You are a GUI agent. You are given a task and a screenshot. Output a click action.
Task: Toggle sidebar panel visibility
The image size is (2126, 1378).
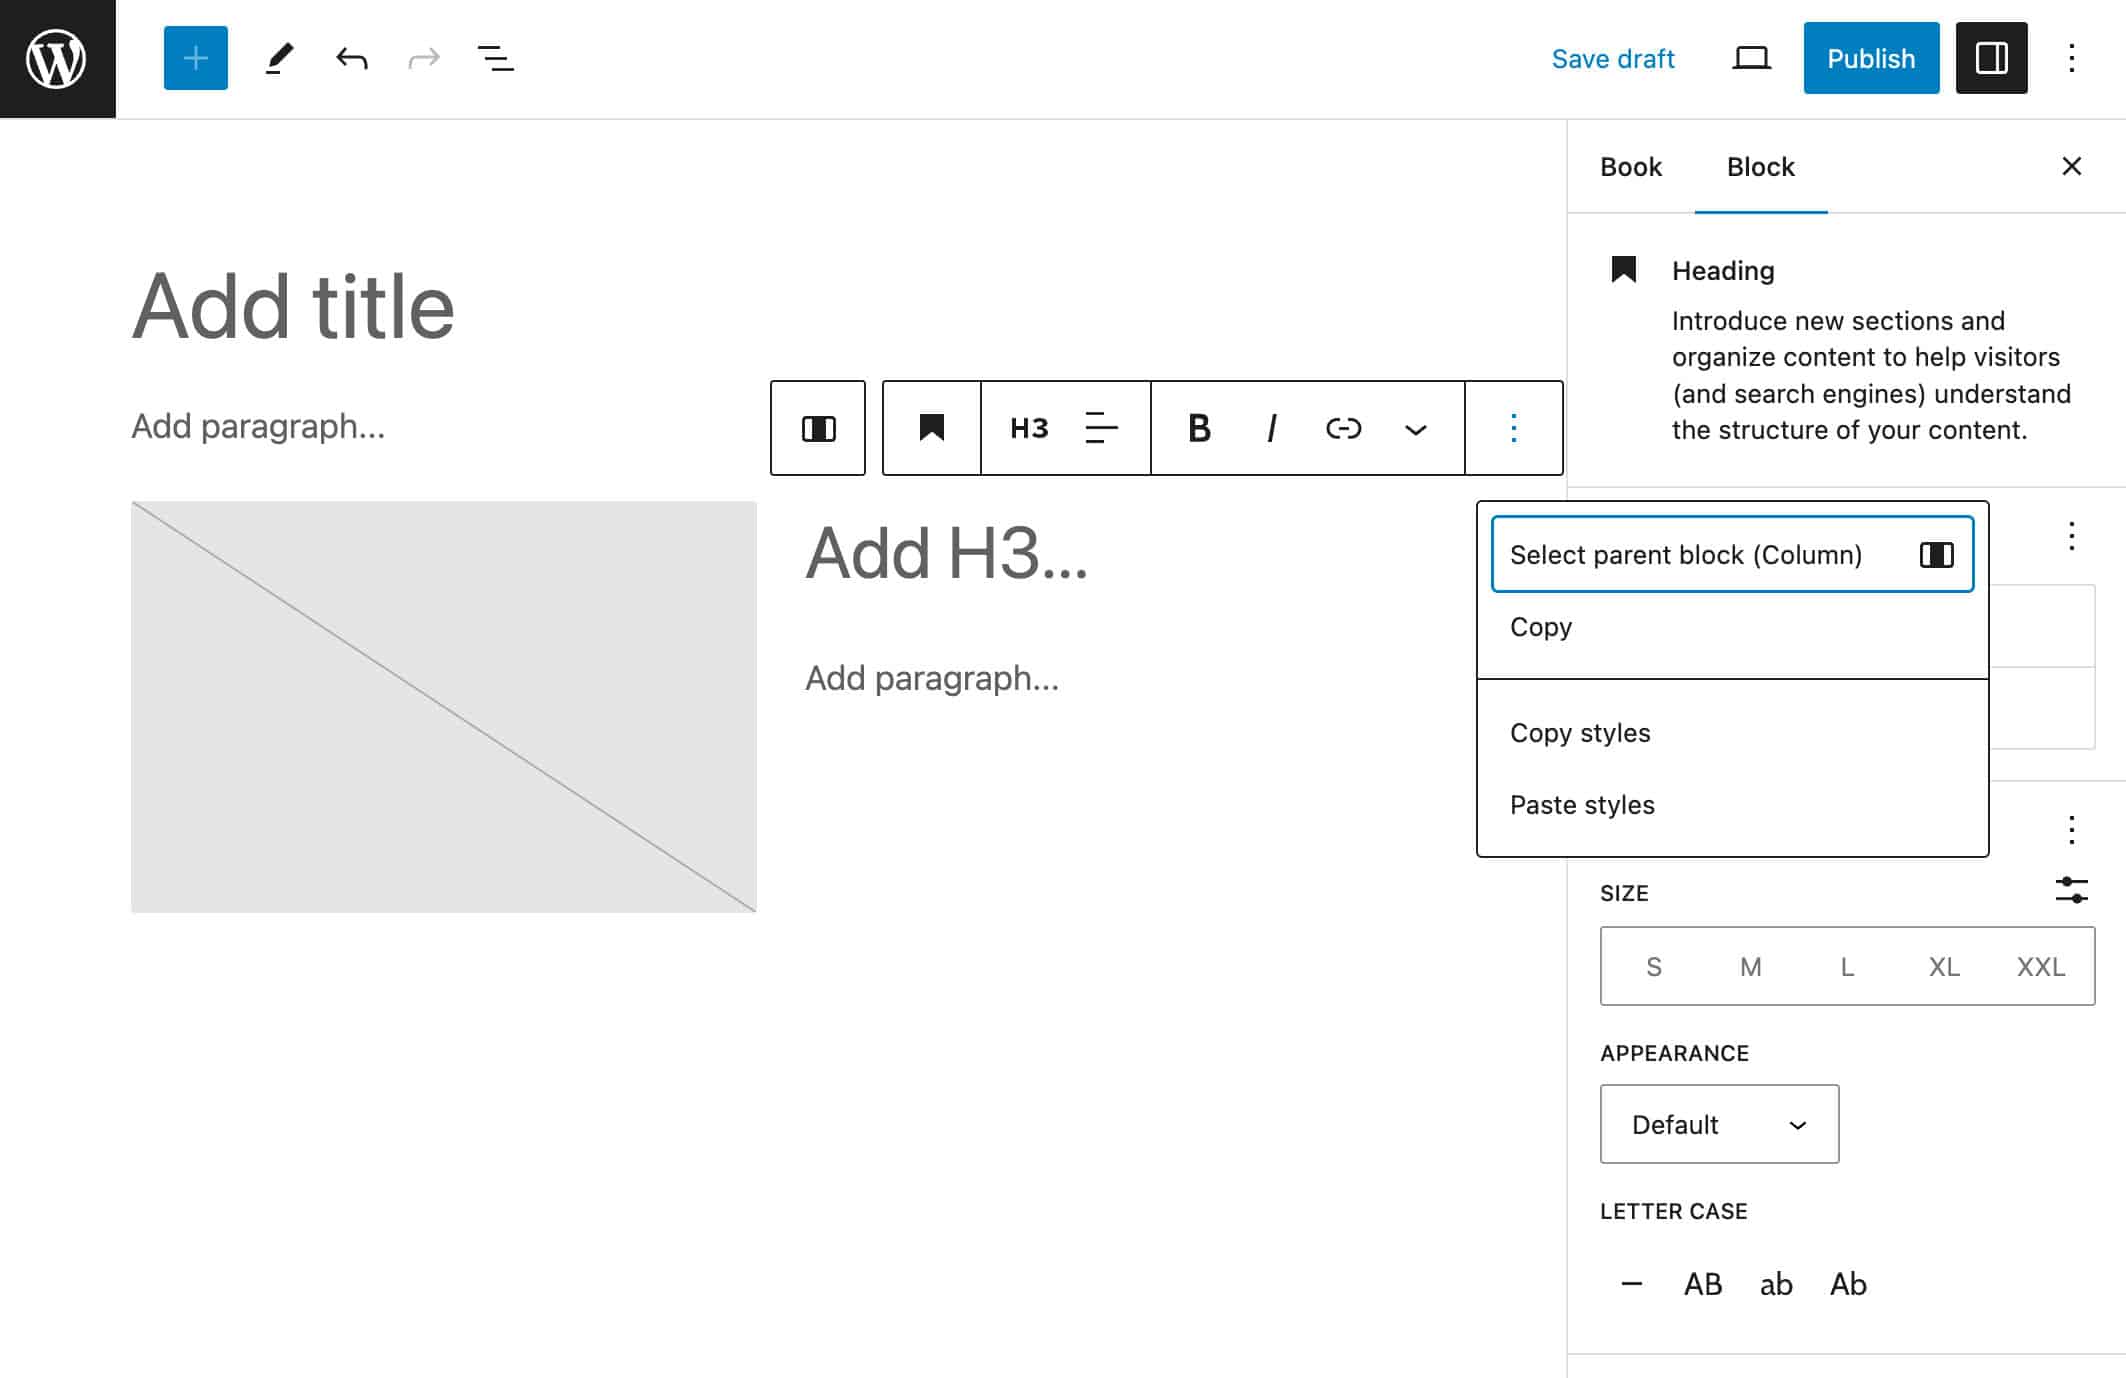(1990, 57)
